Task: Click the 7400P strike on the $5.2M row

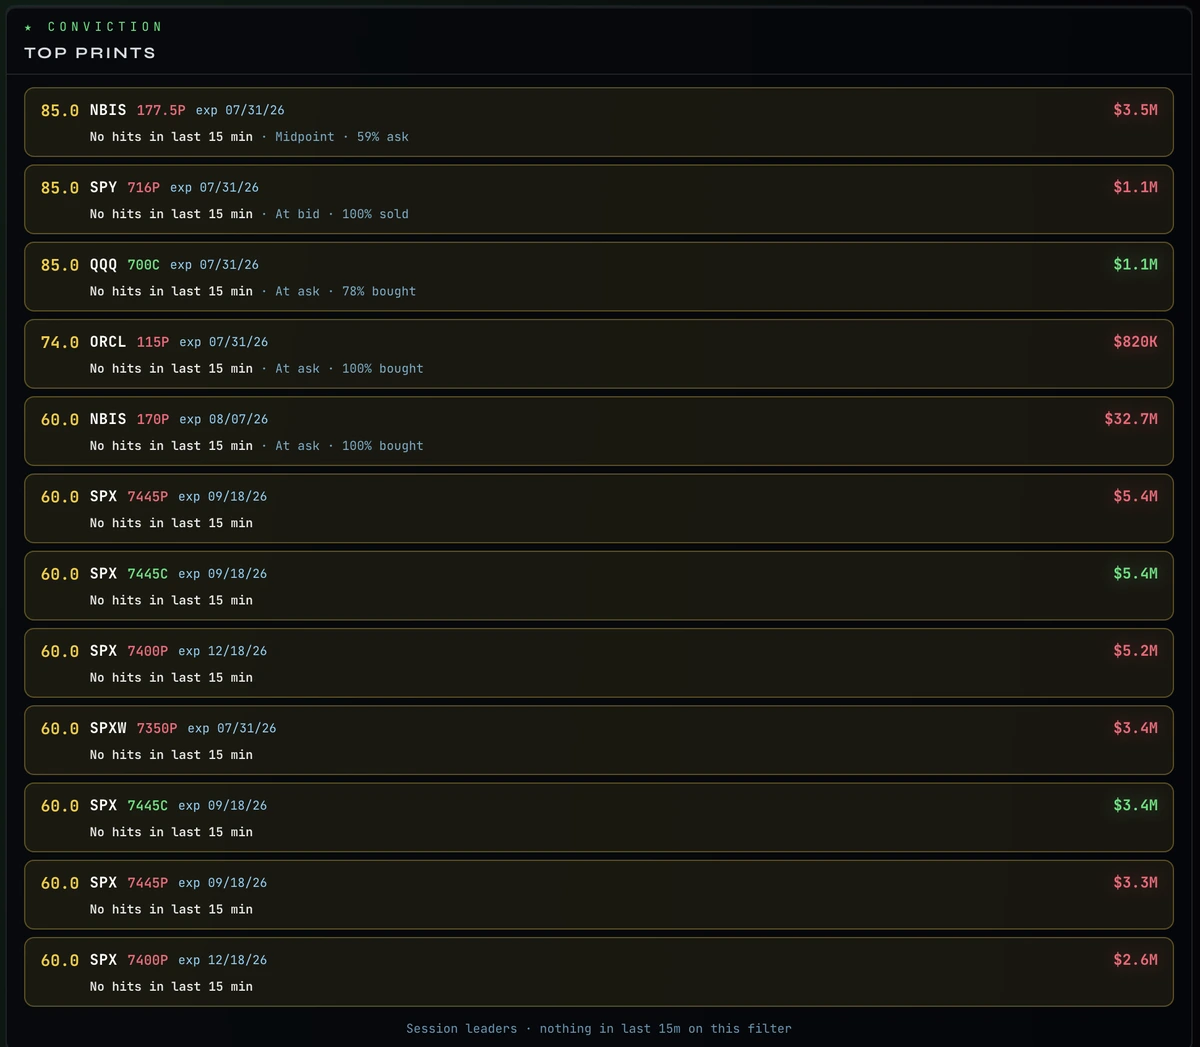Action: (148, 651)
